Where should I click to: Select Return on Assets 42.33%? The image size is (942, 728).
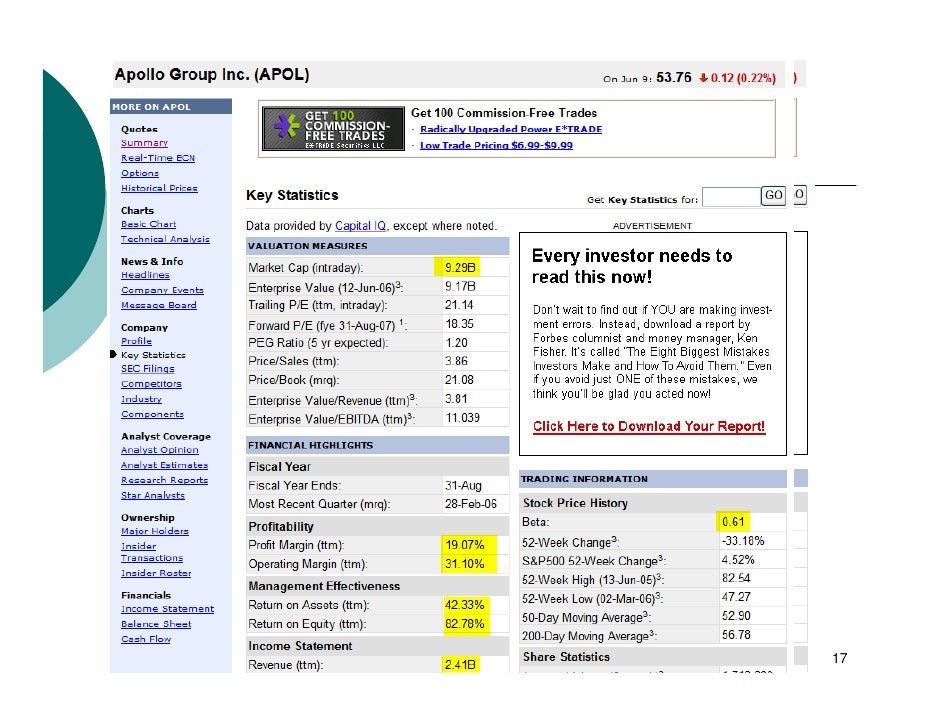click(x=464, y=605)
